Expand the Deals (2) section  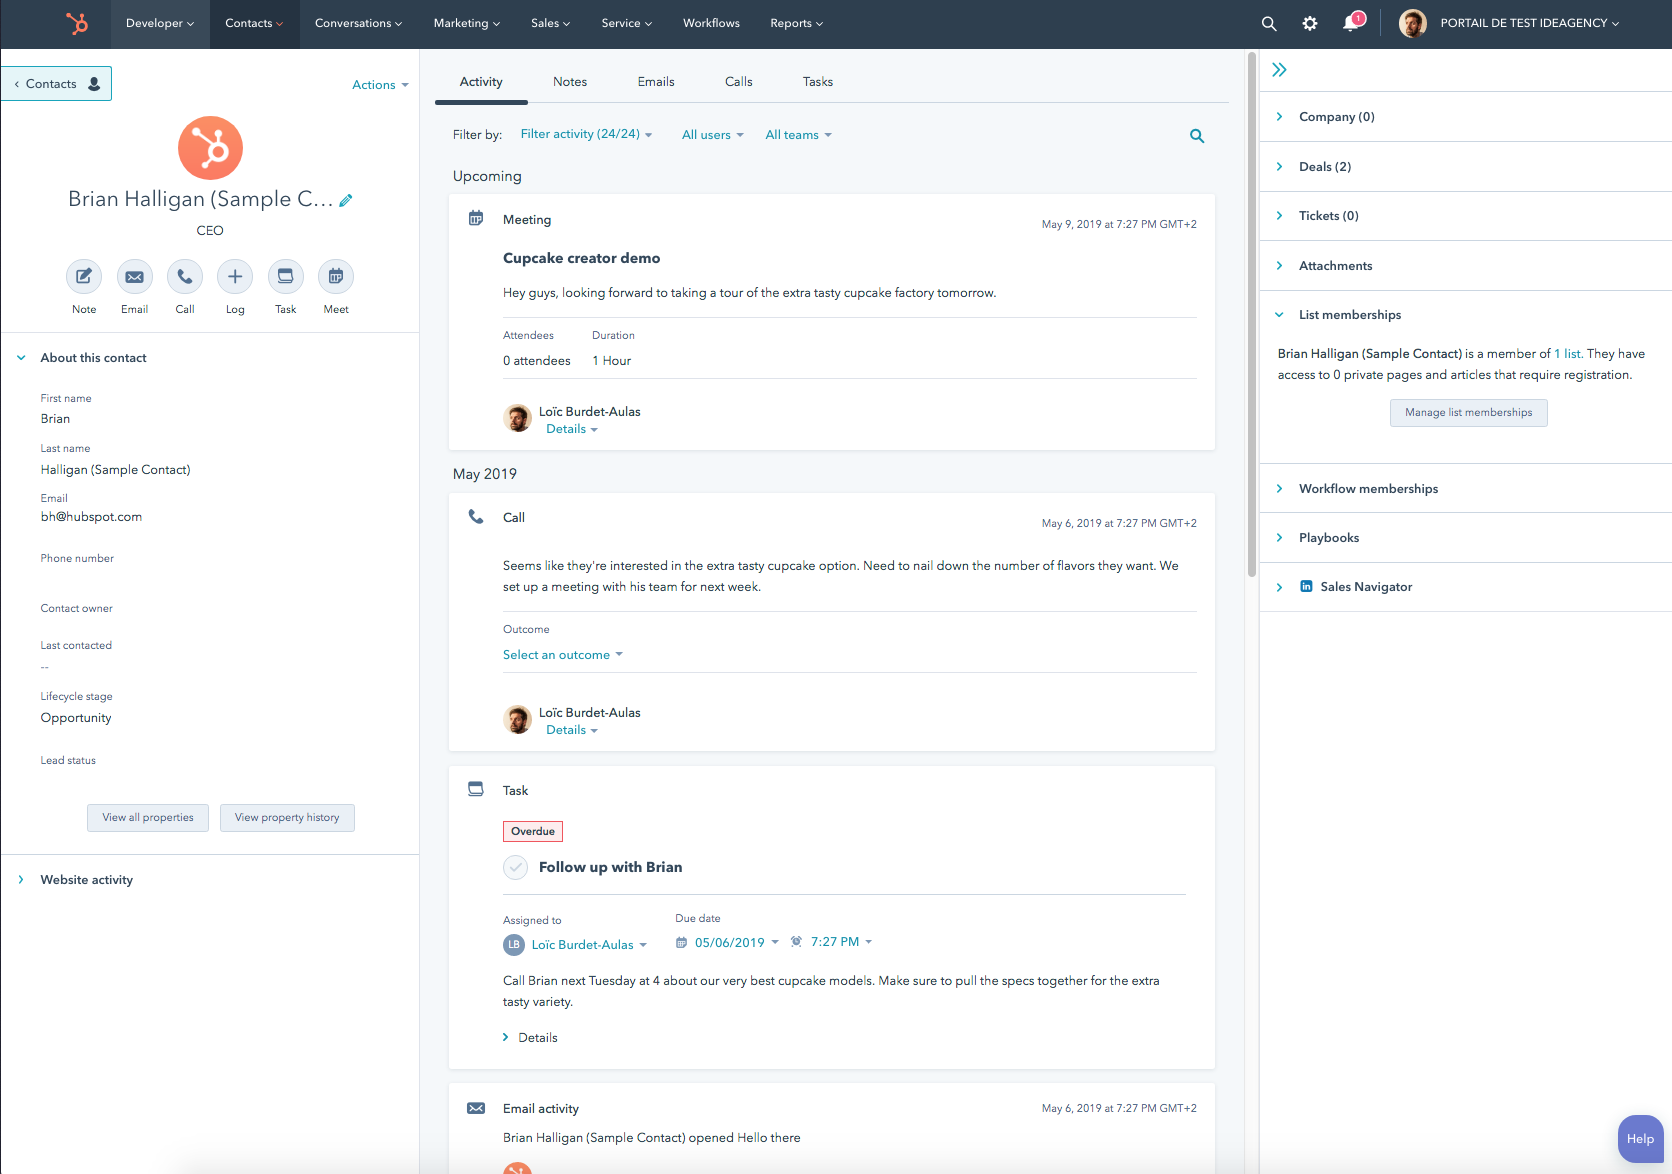(x=1314, y=167)
